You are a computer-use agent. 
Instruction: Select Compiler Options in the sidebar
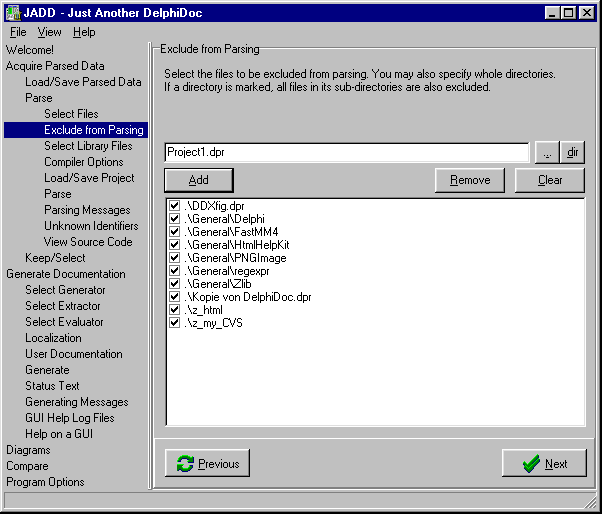[84, 162]
